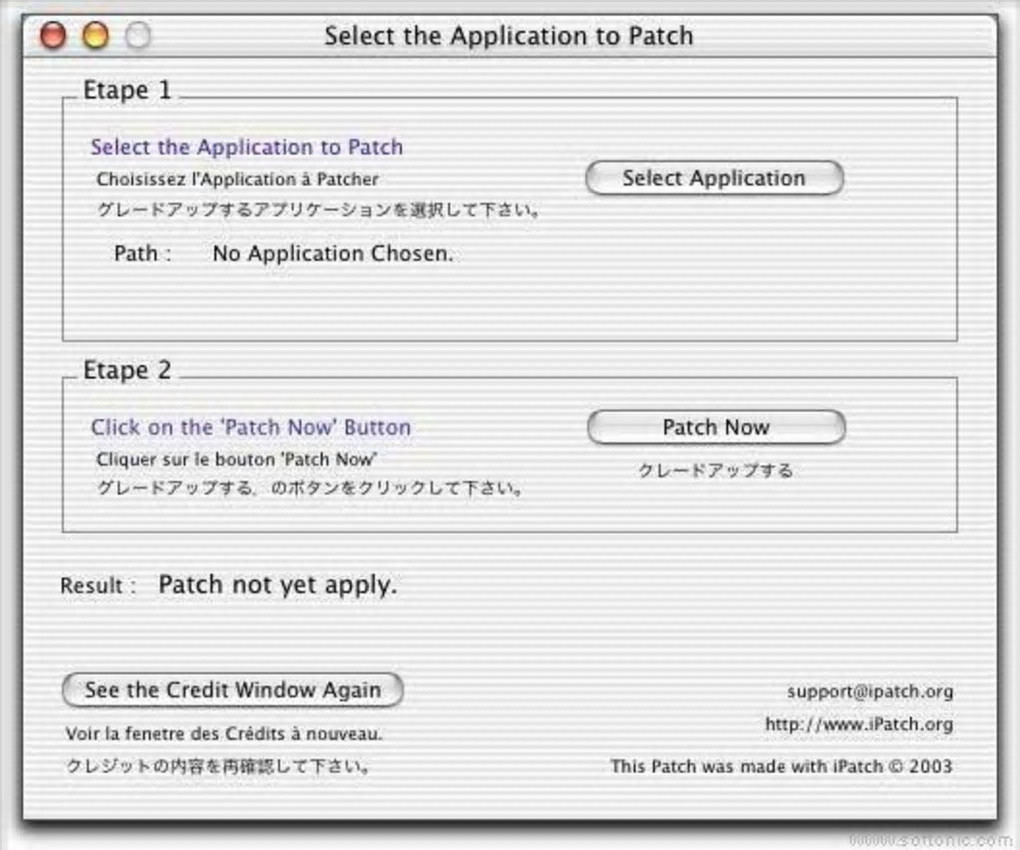
Task: Click the 'Patch not yet apply.' result text
Action: point(278,585)
